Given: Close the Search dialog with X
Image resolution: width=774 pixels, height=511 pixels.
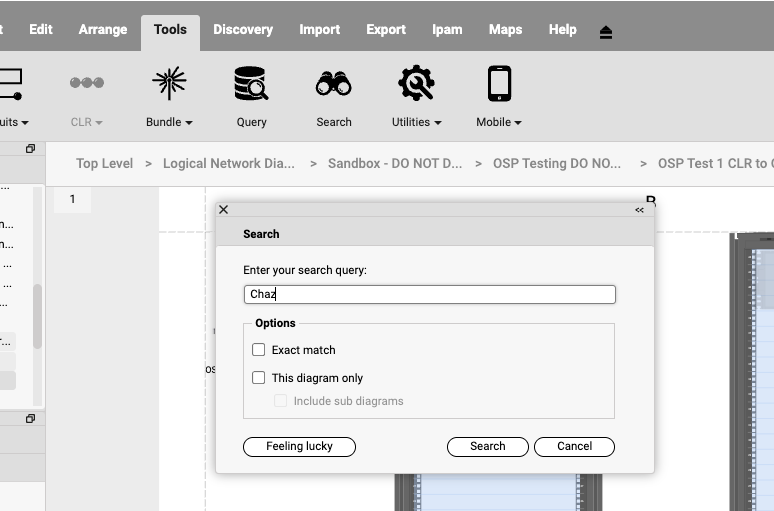Looking at the screenshot, I should point(224,210).
